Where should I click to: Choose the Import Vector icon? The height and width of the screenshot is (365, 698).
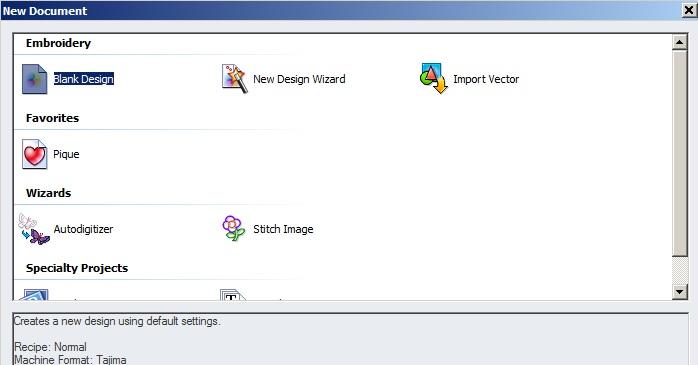tap(434, 79)
